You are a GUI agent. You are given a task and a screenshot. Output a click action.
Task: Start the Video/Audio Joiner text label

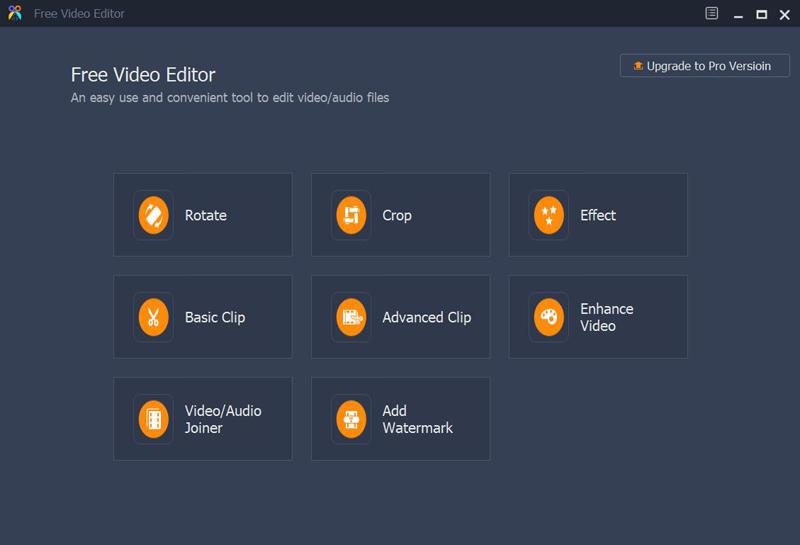pyautogui.click(x=223, y=419)
